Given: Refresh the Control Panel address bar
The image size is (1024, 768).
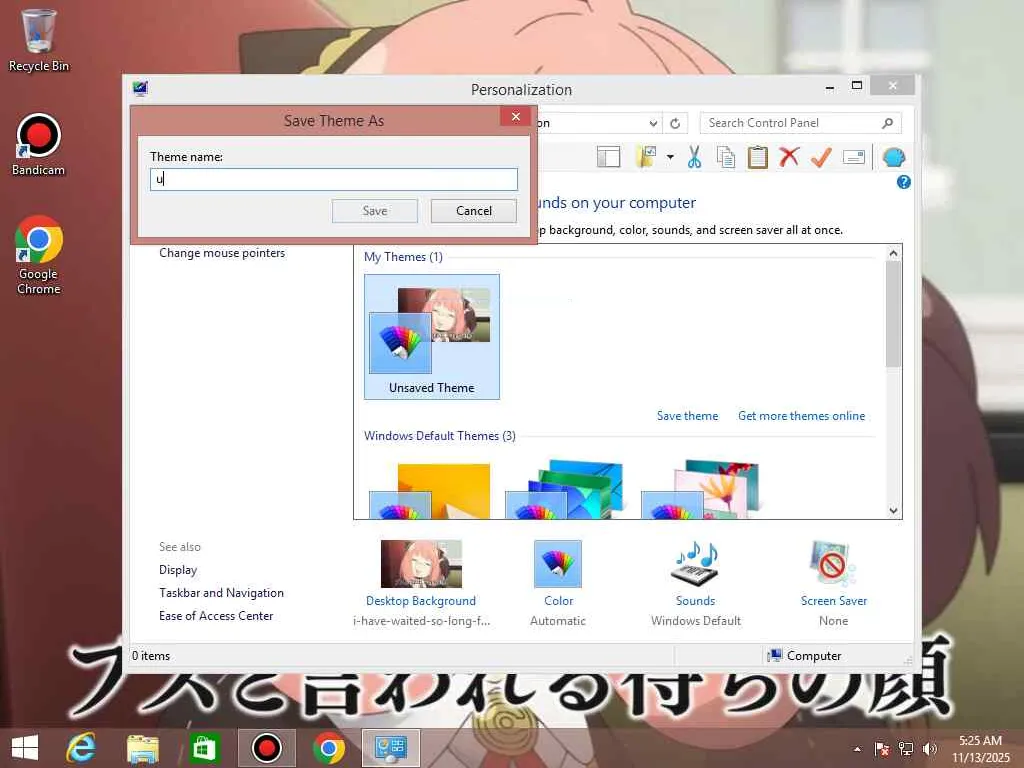Looking at the screenshot, I should coord(675,123).
